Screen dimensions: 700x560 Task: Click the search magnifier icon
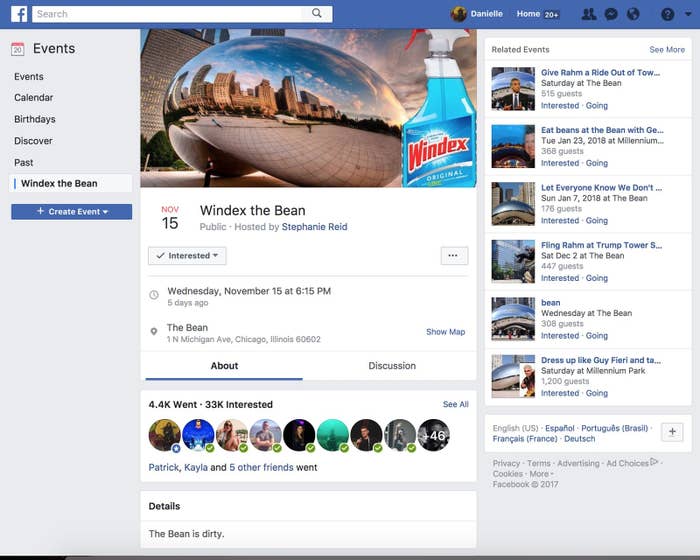(x=317, y=13)
